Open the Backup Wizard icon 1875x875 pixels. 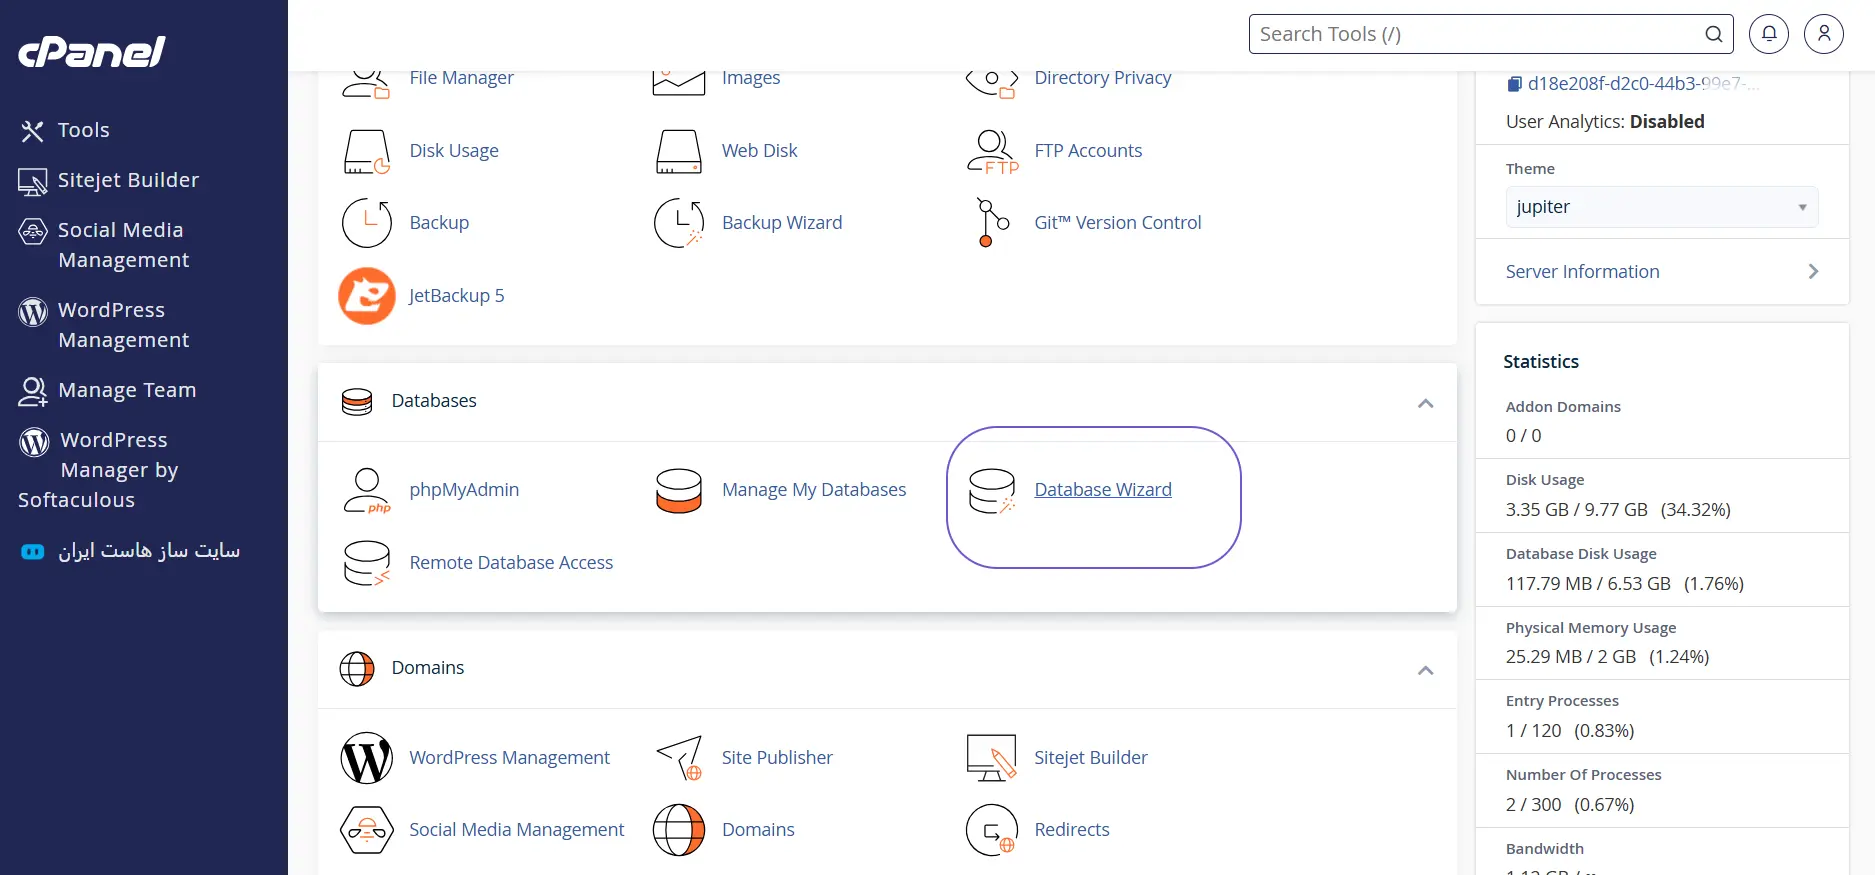[679, 222]
